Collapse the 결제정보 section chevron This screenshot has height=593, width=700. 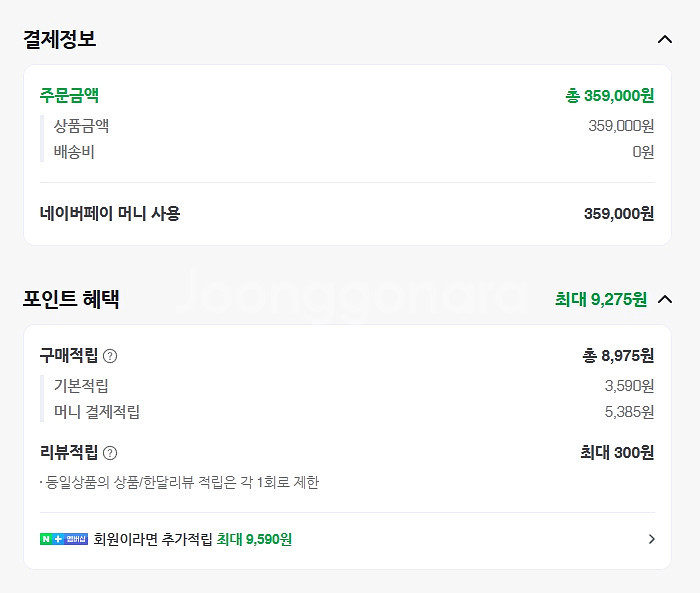click(x=665, y=39)
